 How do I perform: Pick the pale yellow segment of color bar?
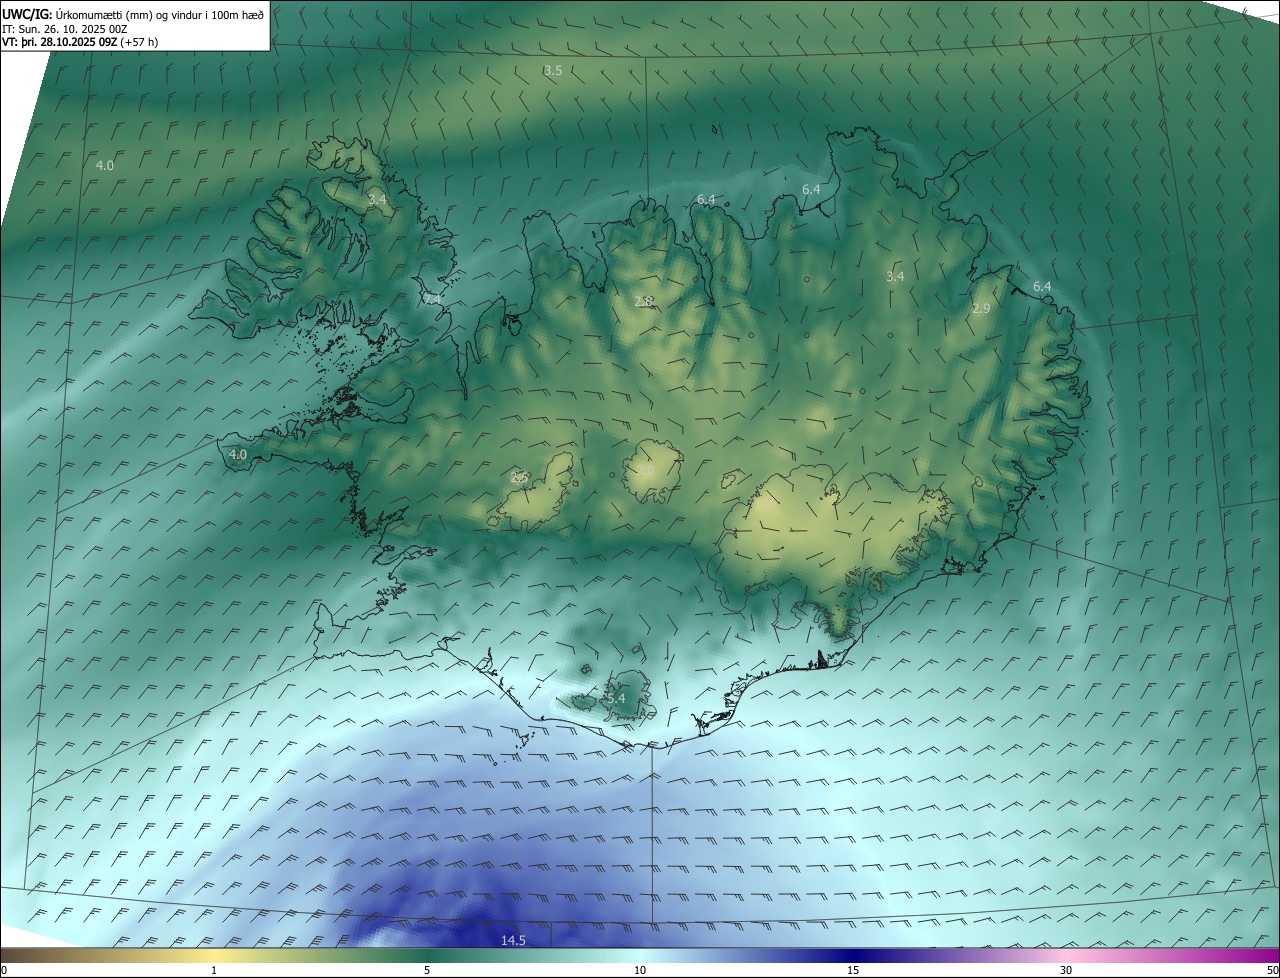click(215, 955)
